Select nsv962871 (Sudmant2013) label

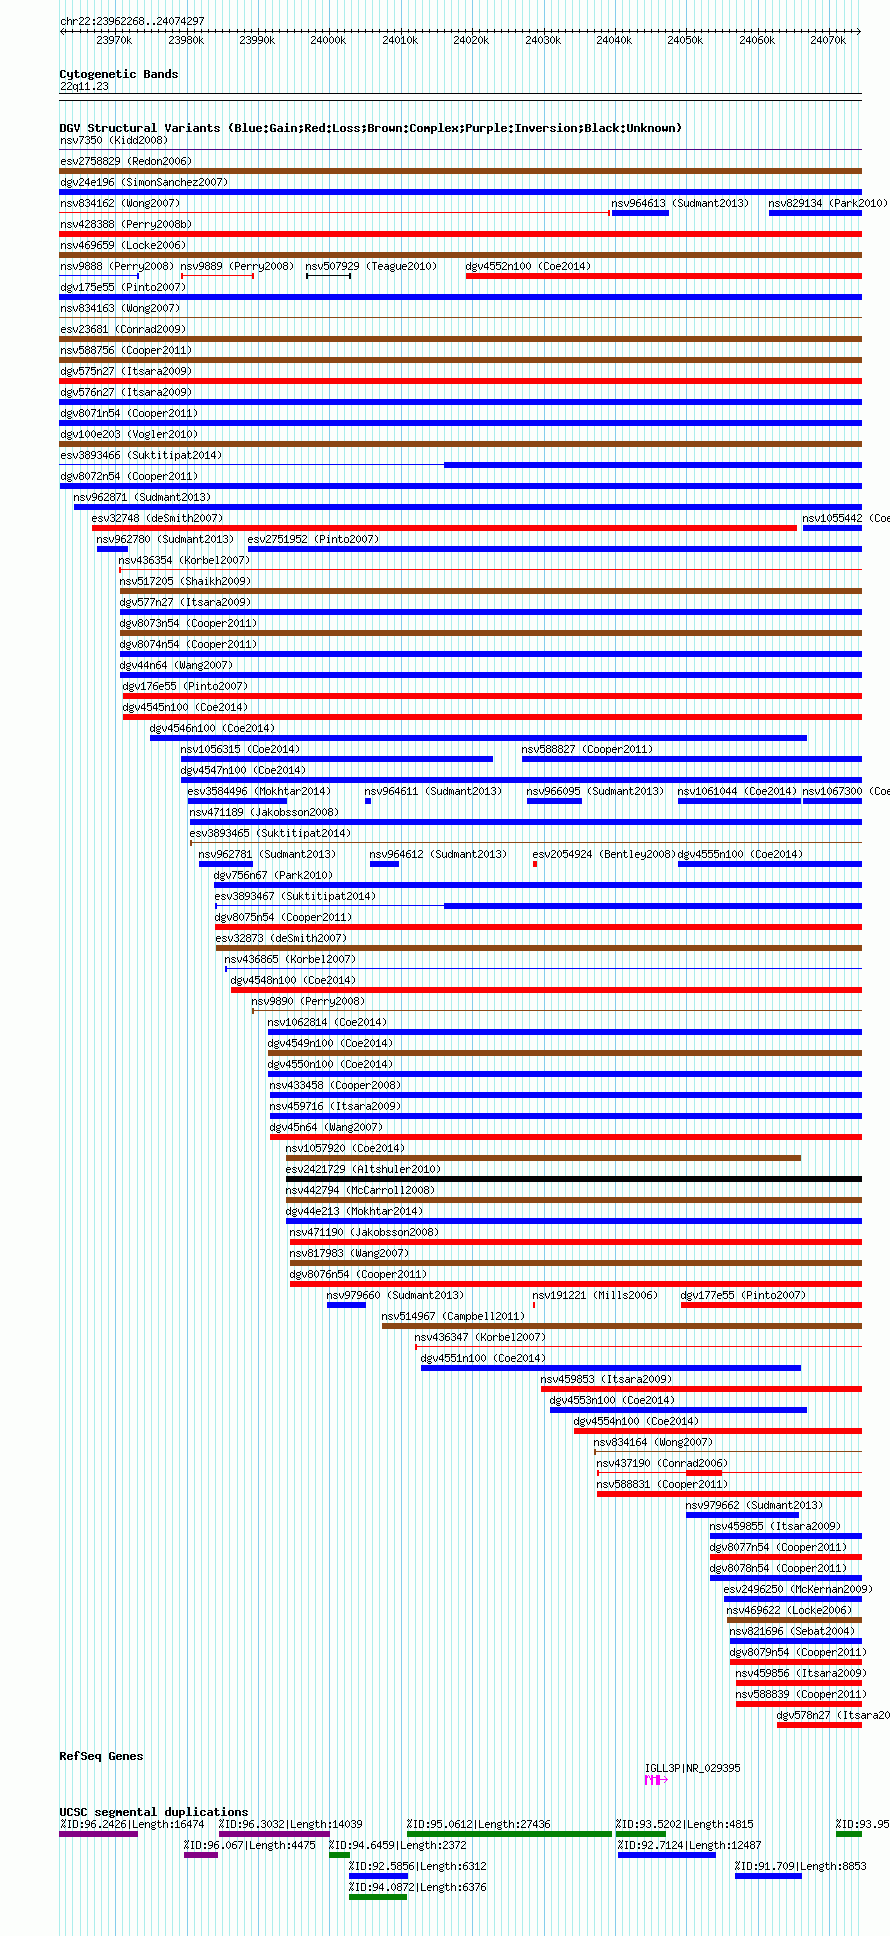tap(142, 497)
